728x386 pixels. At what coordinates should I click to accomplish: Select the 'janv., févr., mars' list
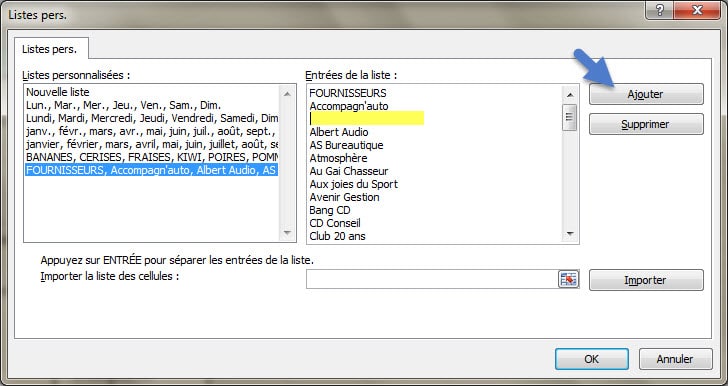click(x=152, y=131)
